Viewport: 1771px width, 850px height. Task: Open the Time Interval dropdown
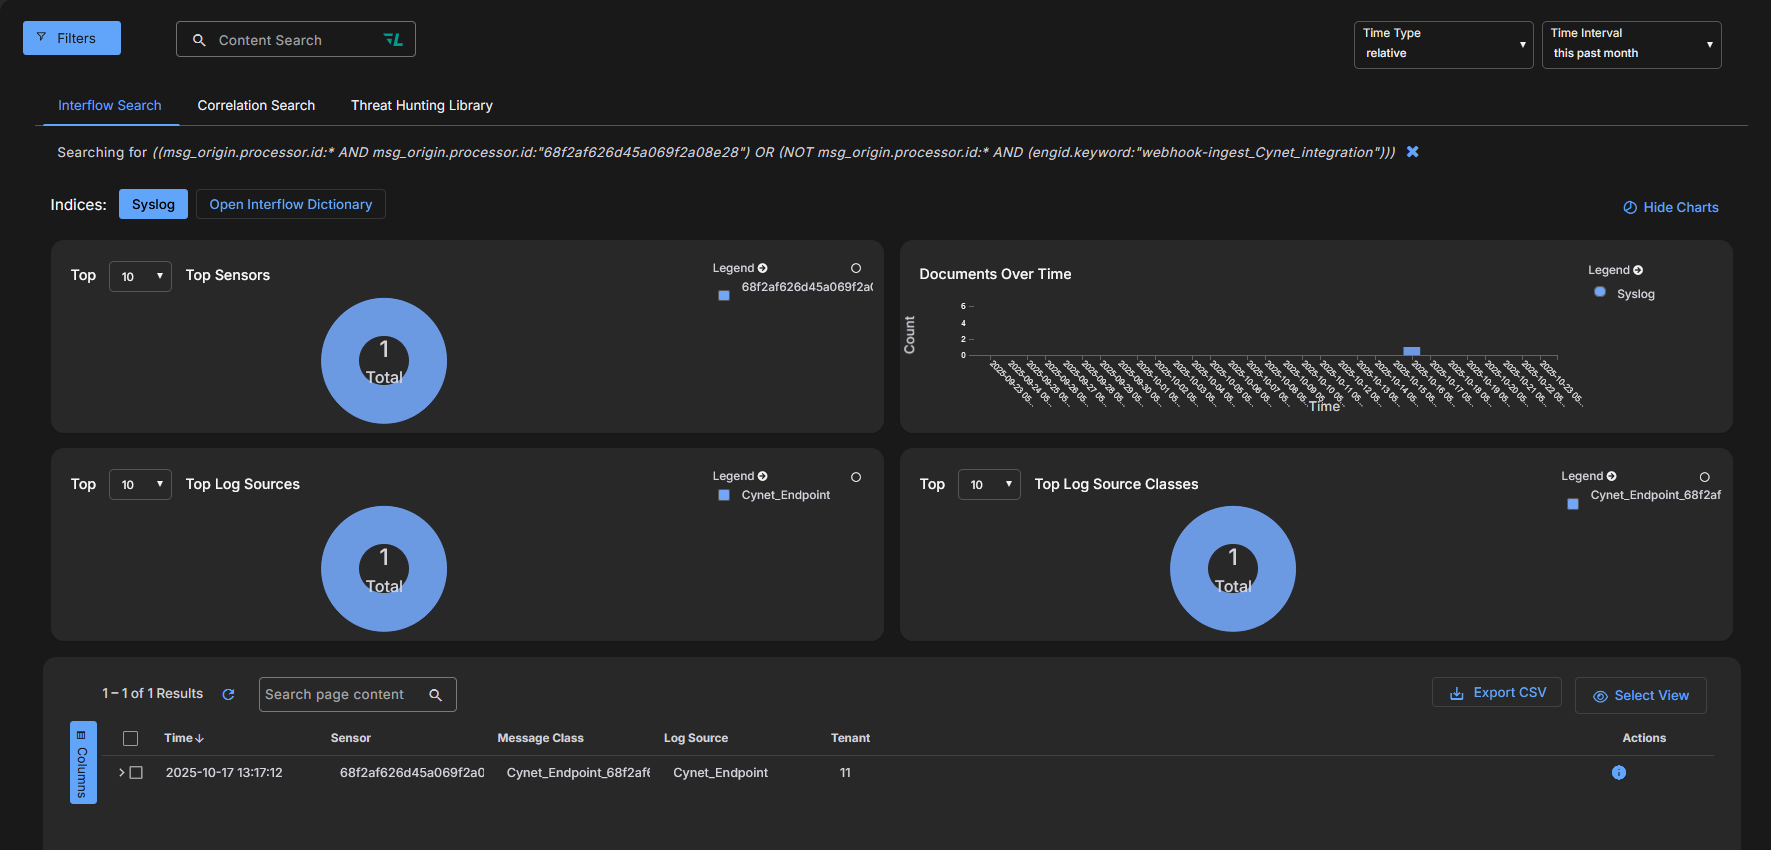coord(1630,45)
